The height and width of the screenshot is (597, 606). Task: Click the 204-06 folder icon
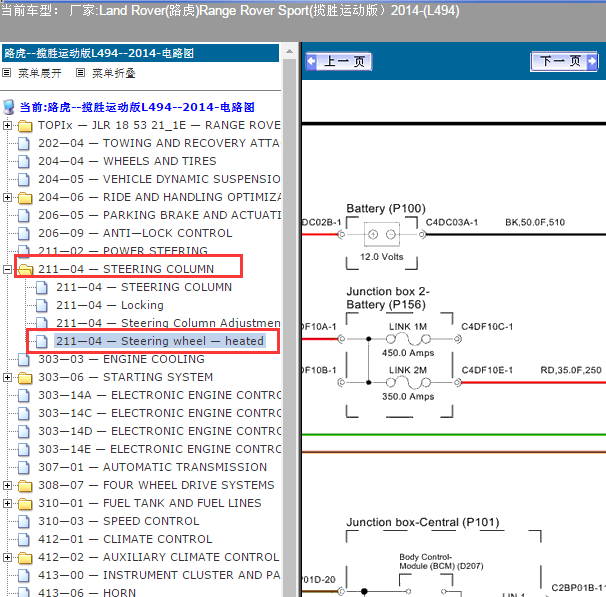(x=25, y=197)
